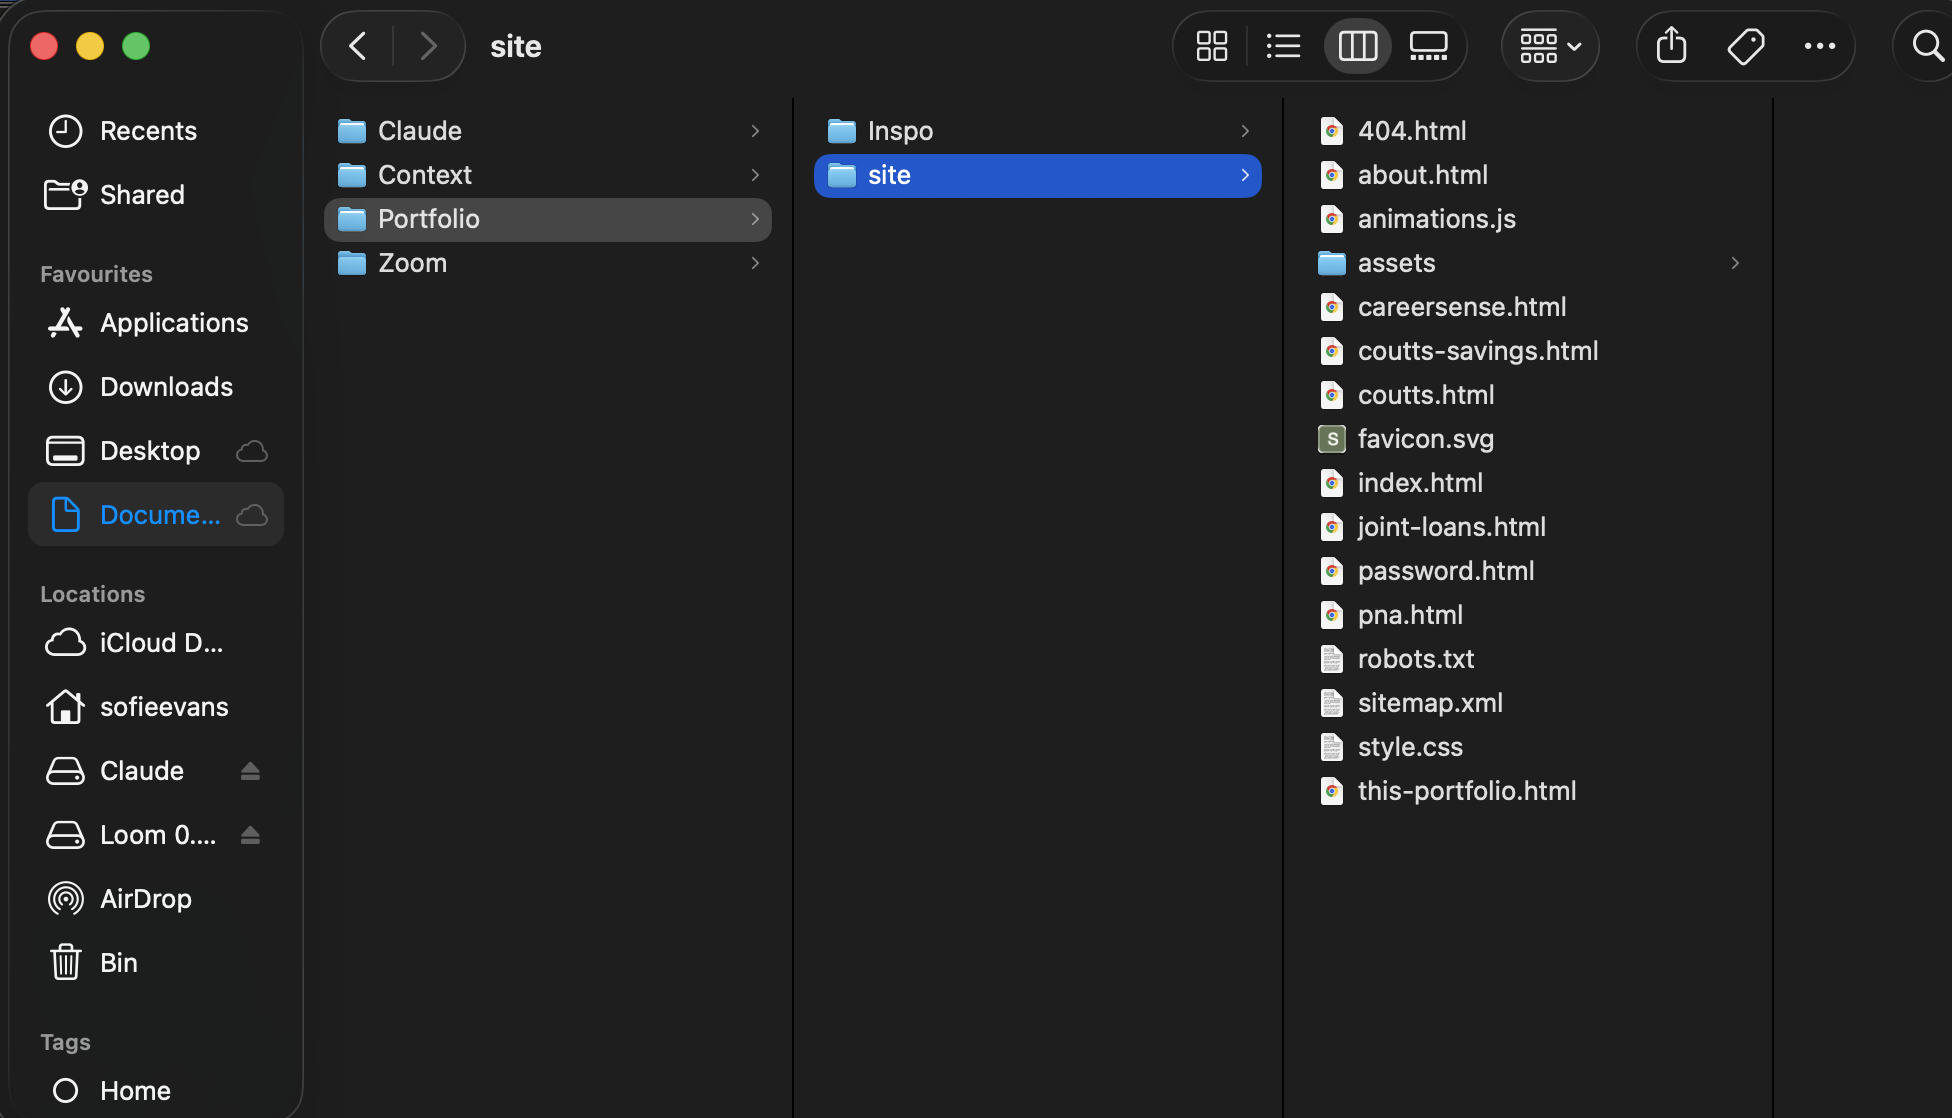This screenshot has height=1118, width=1952.
Task: Click the Search magnifier icon
Action: [x=1927, y=46]
